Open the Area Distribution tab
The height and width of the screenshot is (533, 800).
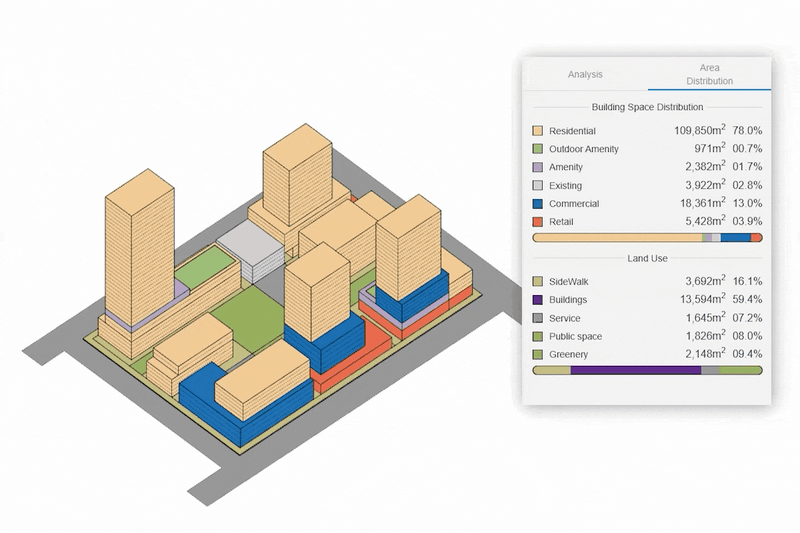click(709, 74)
